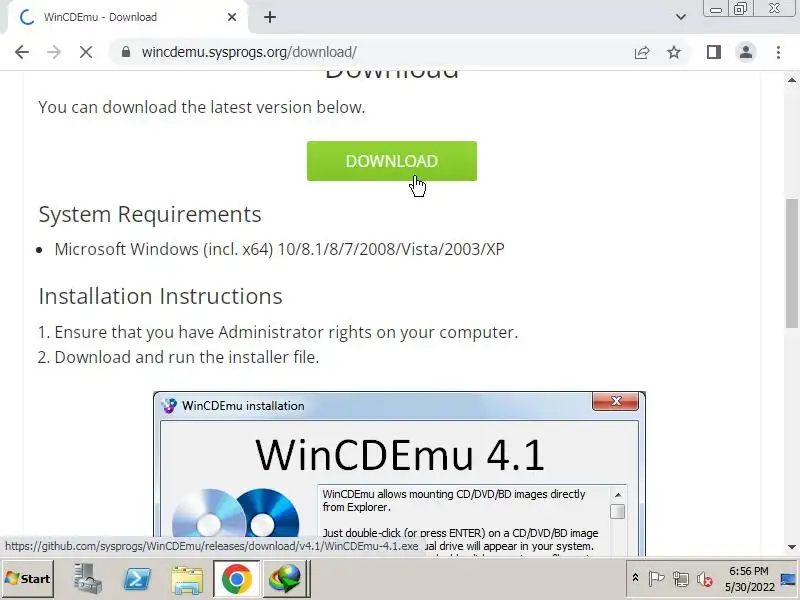
Task: Go back to previous page
Action: pos(22,52)
